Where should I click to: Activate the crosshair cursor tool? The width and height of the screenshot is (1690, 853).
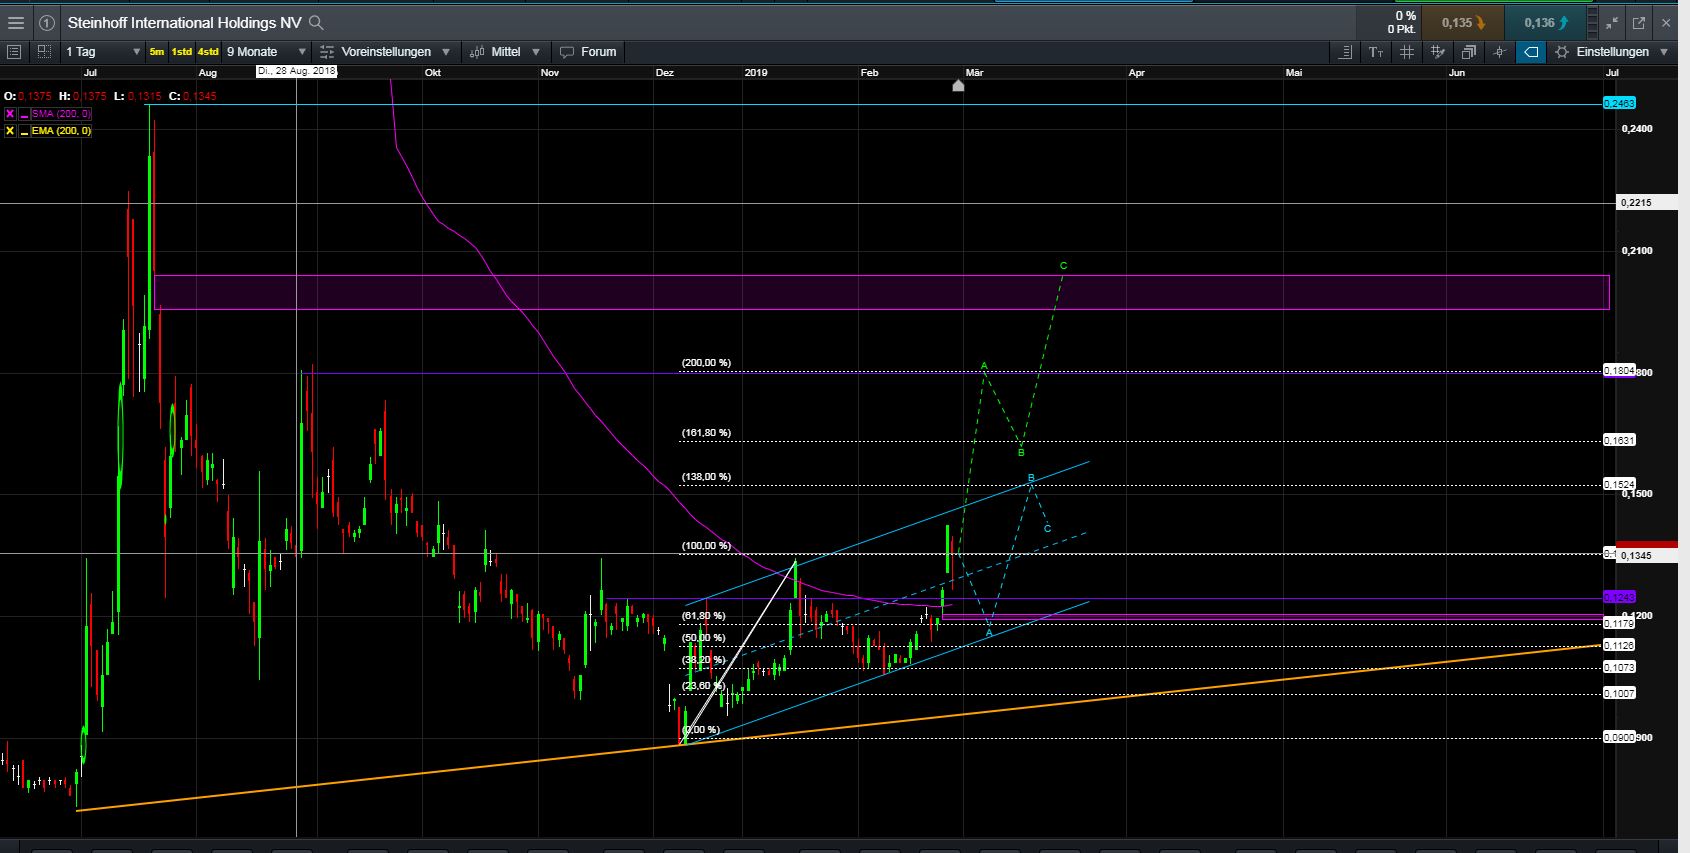pyautogui.click(x=1500, y=52)
